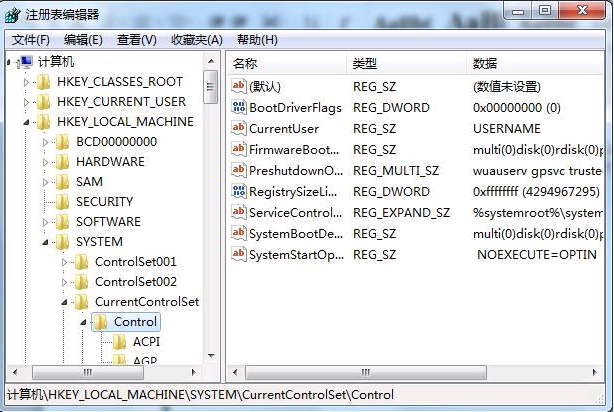Viewport: 614px width, 412px height.
Task: Sort by the 数据 column header
Action: point(535,63)
